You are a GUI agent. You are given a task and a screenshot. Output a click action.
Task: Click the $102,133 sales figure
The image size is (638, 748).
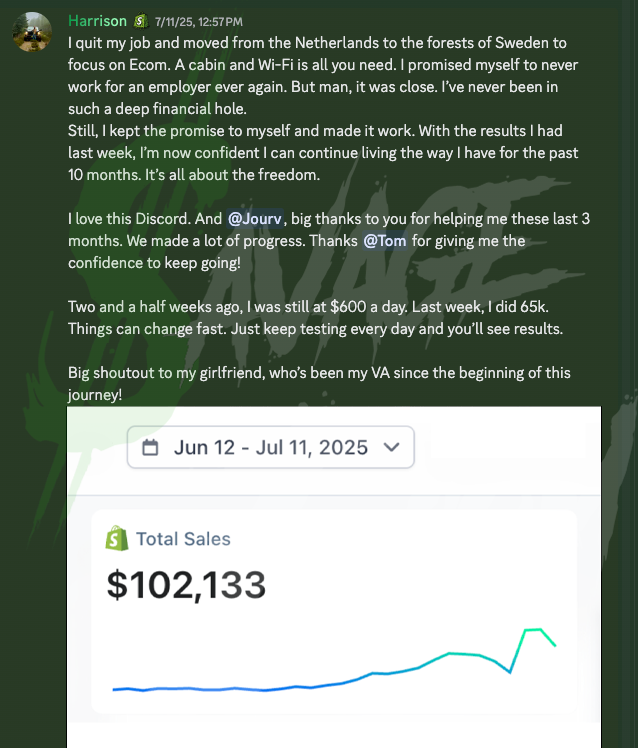[186, 584]
